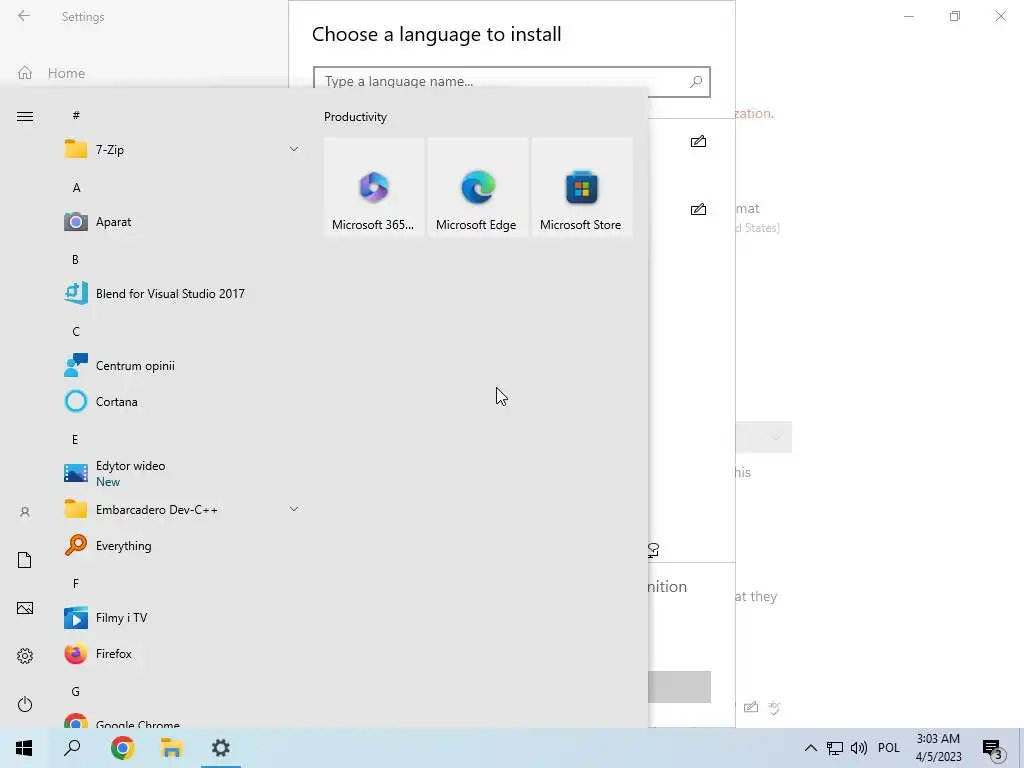Click the Windows Start button
The height and width of the screenshot is (768, 1024).
(x=24, y=748)
